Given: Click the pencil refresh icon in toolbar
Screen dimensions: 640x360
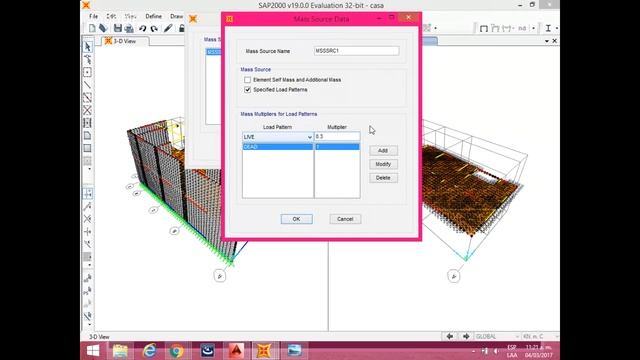Looking at the screenshot, I should click(168, 28).
